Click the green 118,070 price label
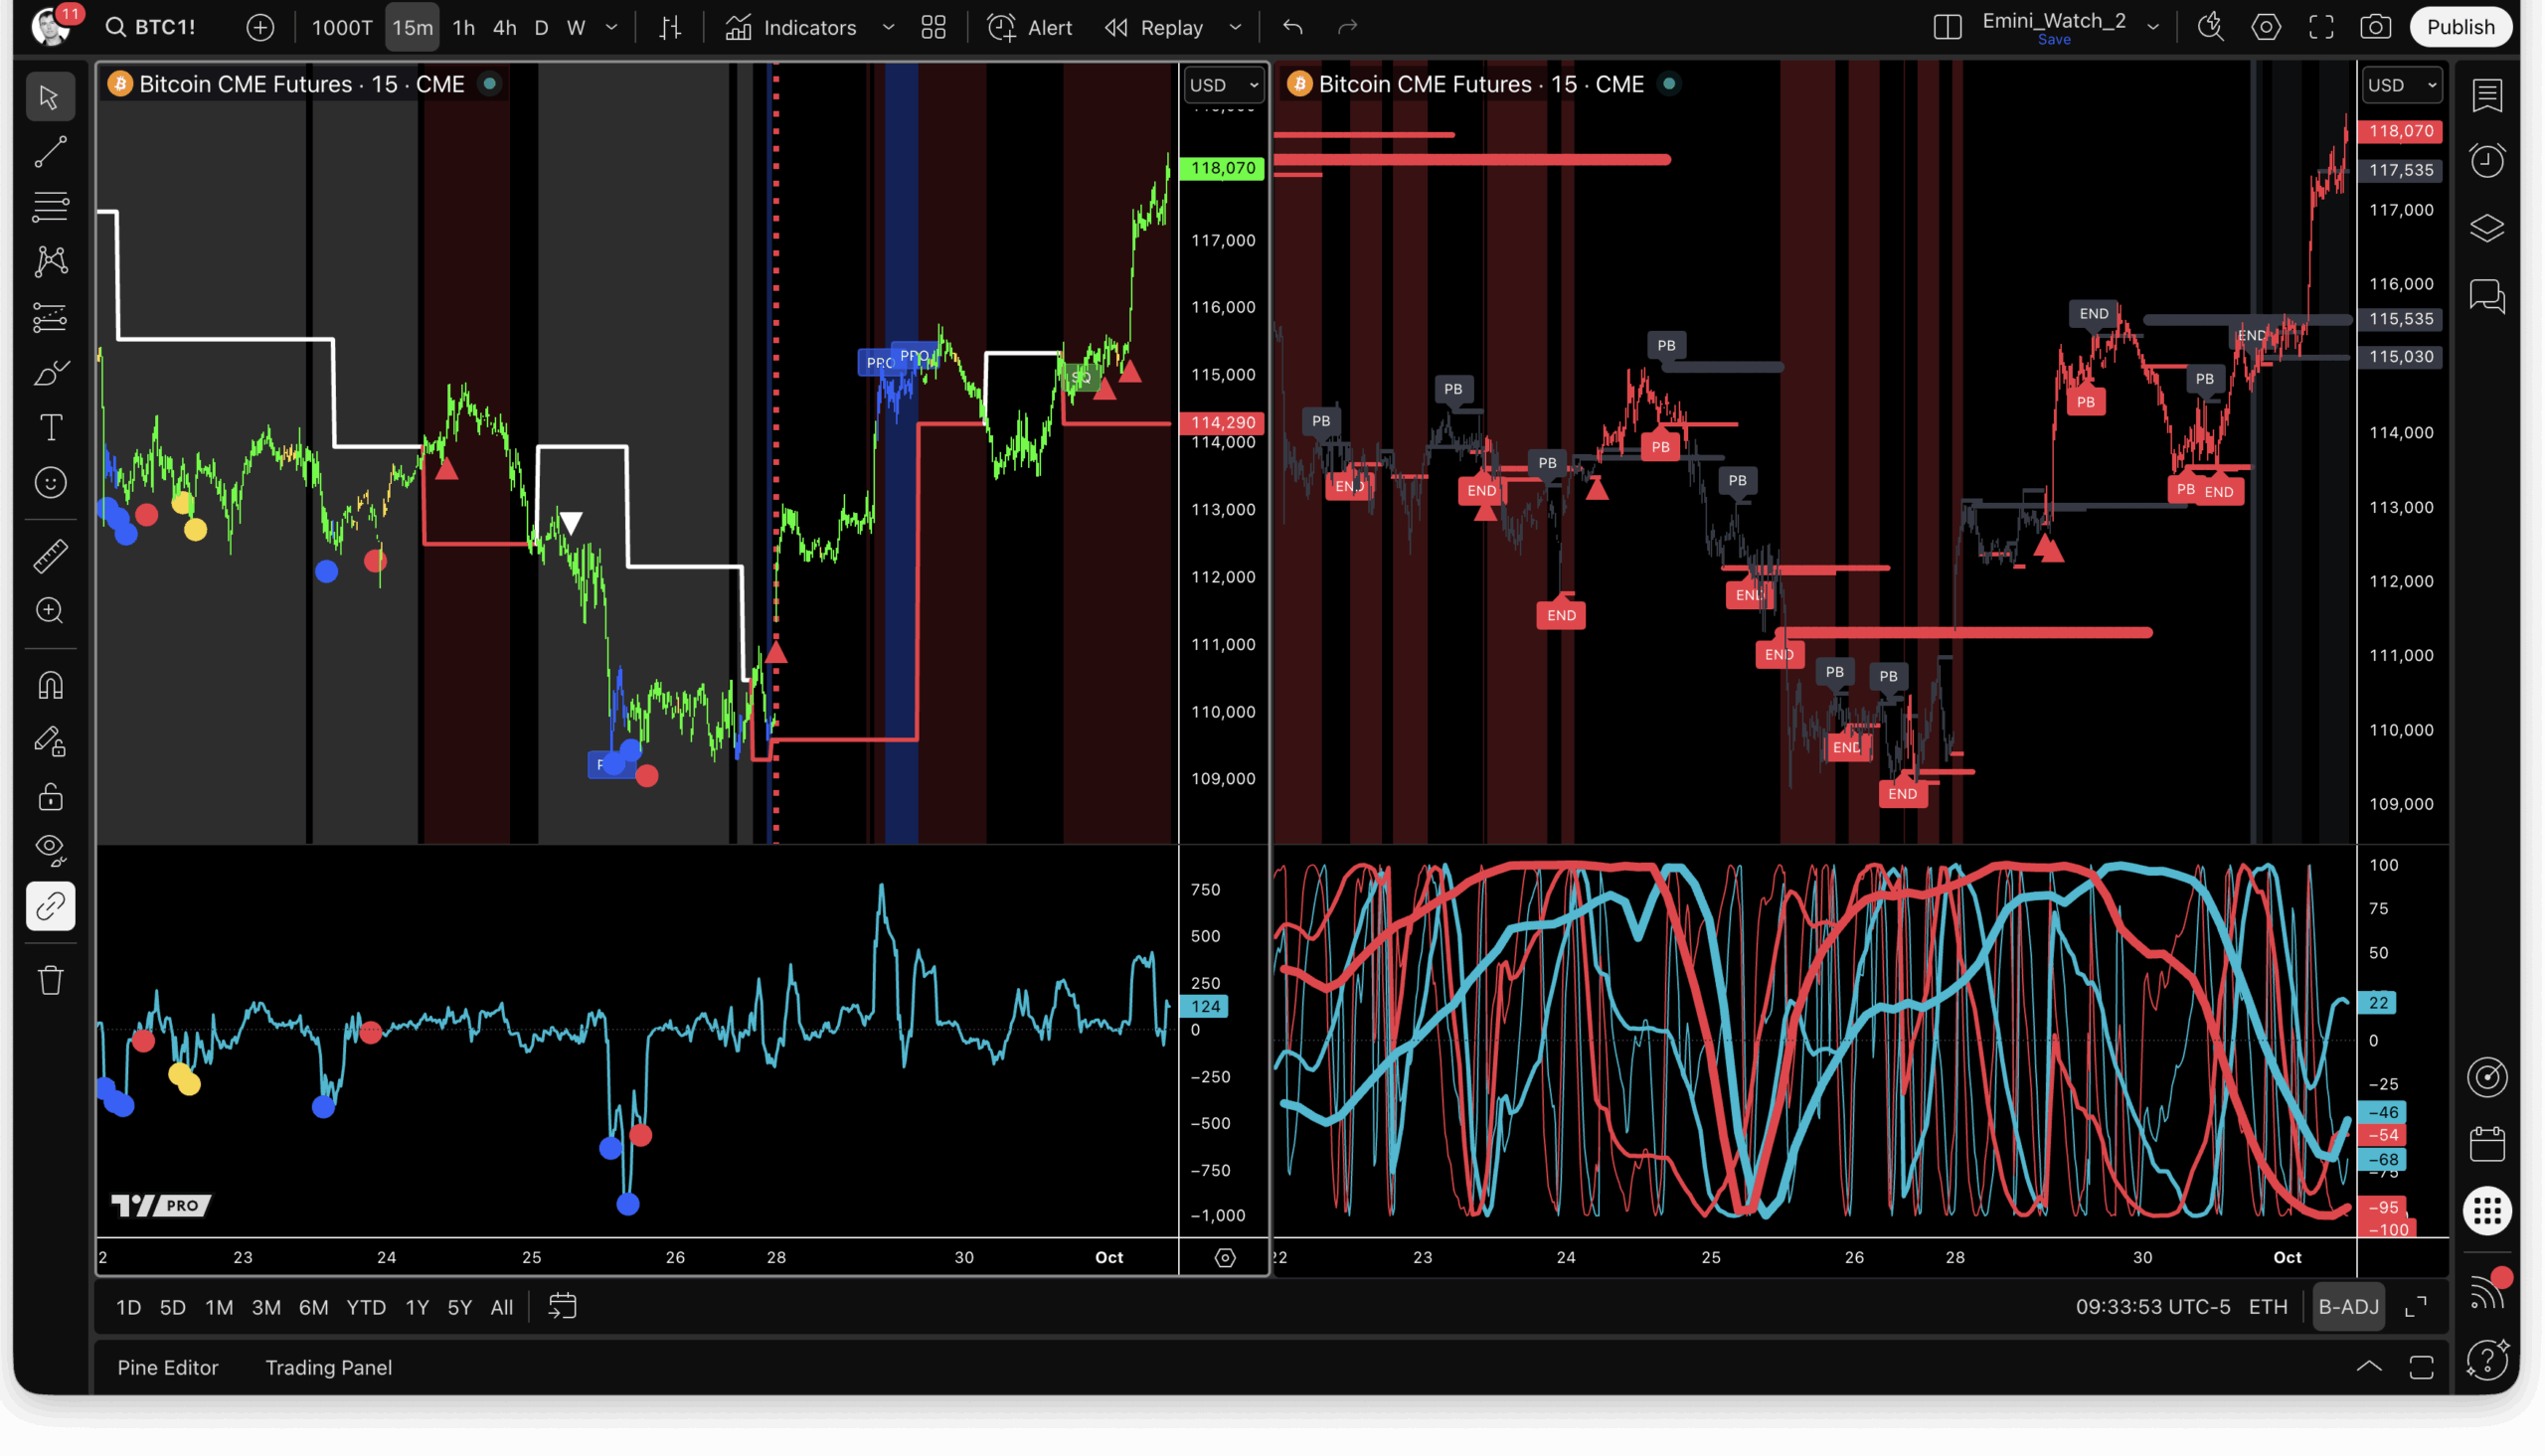The width and height of the screenshot is (2545, 1456). [x=1222, y=168]
